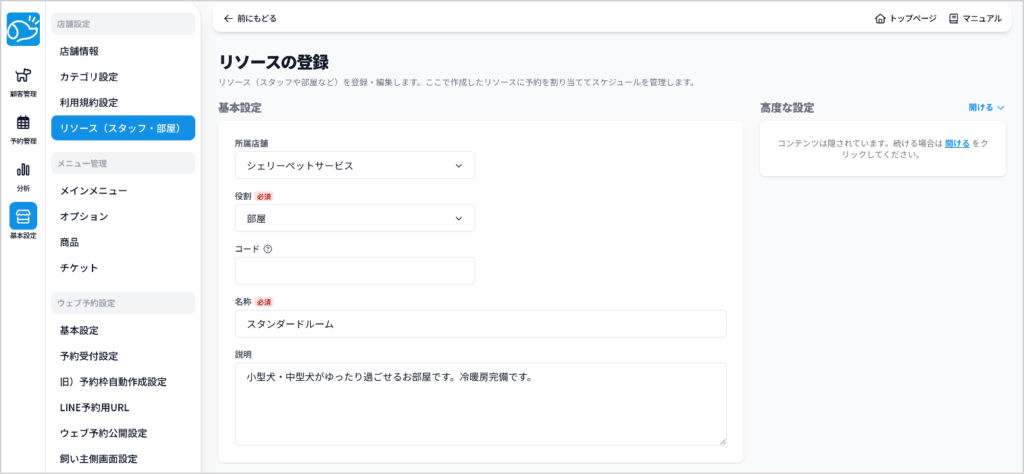The image size is (1024, 474).
Task: Select リソース（スタッフ・部屋） menu item
Action: point(122,128)
